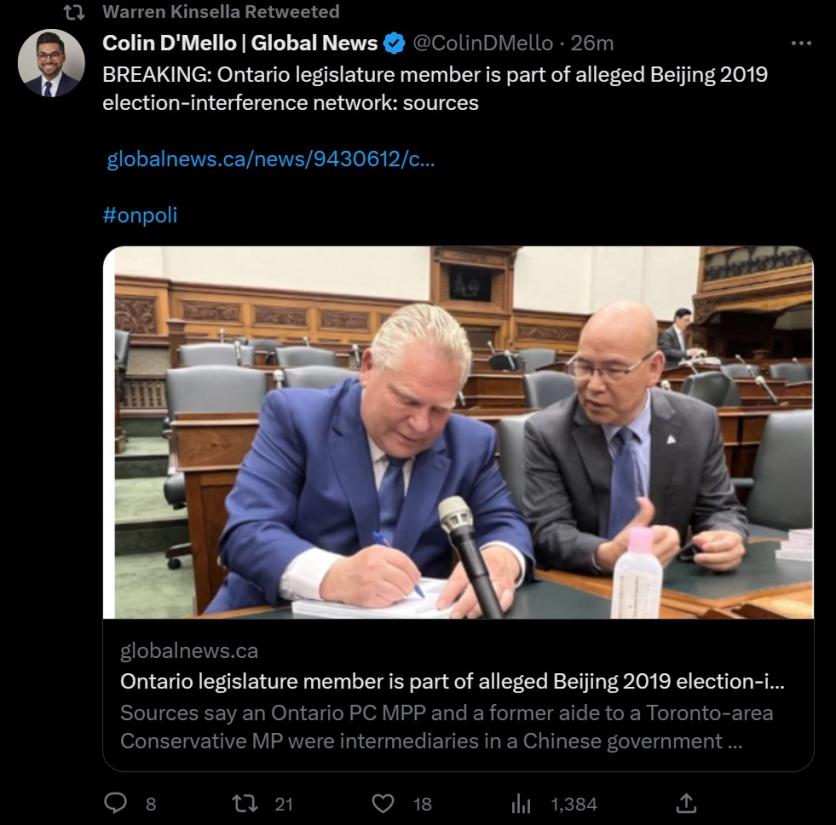836x825 pixels.
Task: Click the reply speech bubble icon
Action: click(x=117, y=803)
